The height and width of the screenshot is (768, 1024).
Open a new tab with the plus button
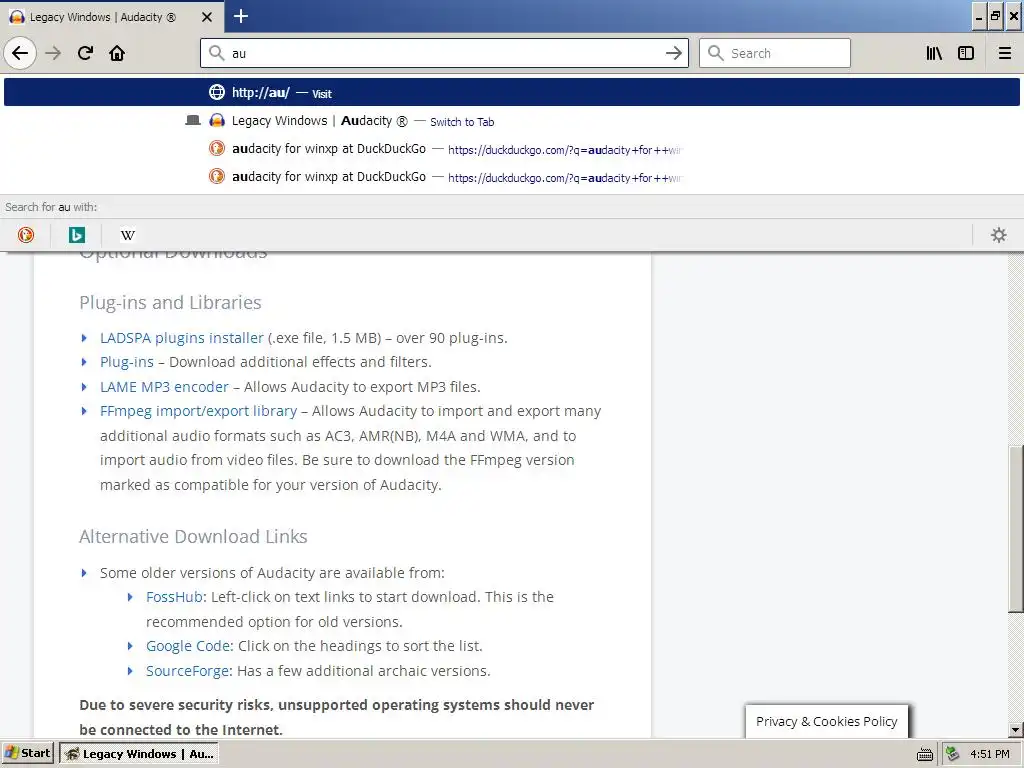tap(240, 16)
